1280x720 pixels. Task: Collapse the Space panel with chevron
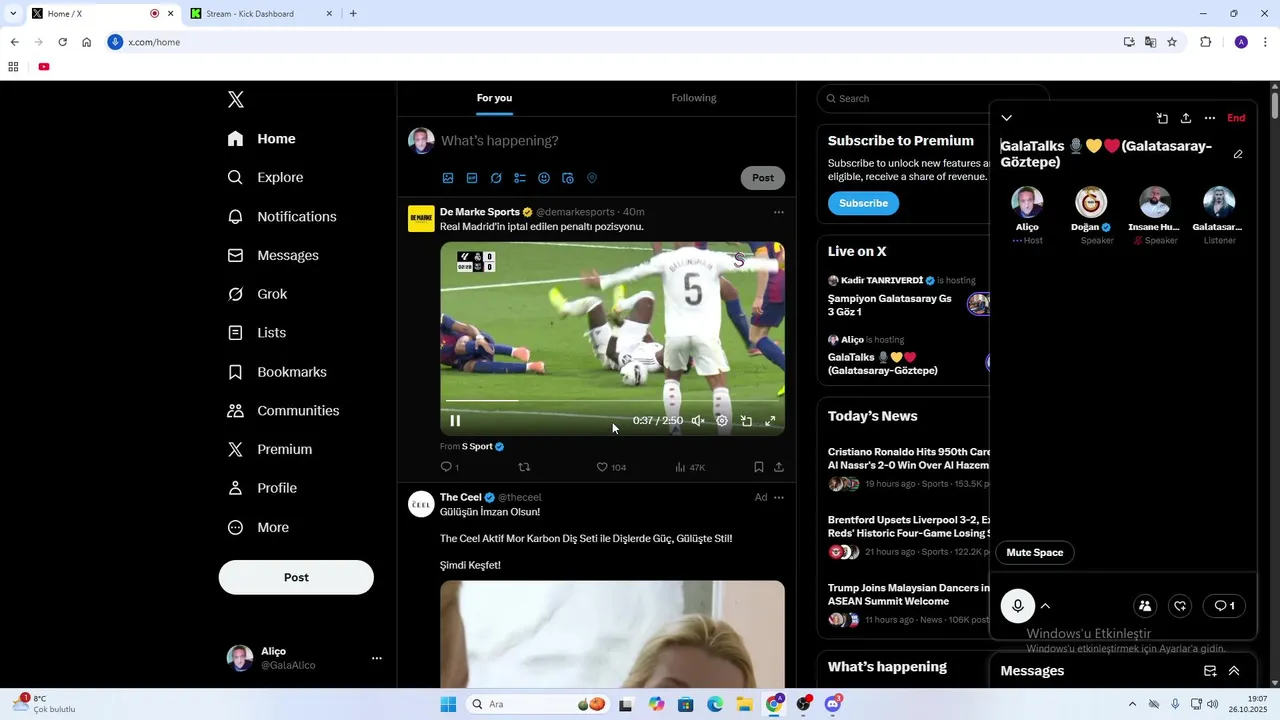1006,118
